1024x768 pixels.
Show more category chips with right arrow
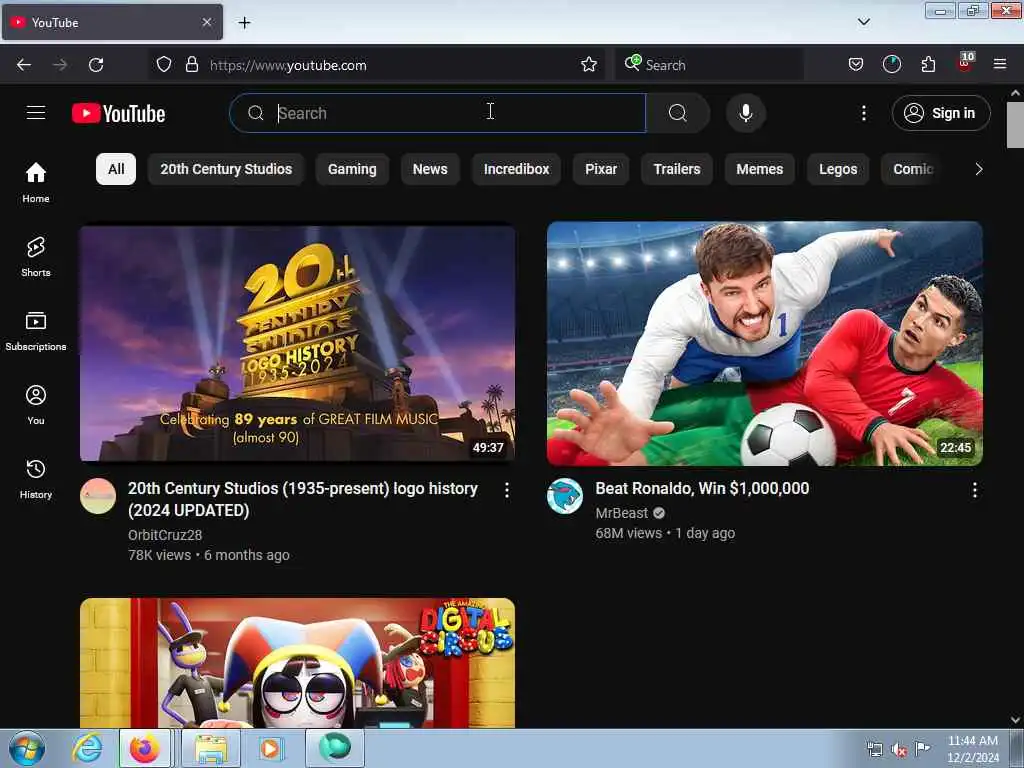coord(978,169)
